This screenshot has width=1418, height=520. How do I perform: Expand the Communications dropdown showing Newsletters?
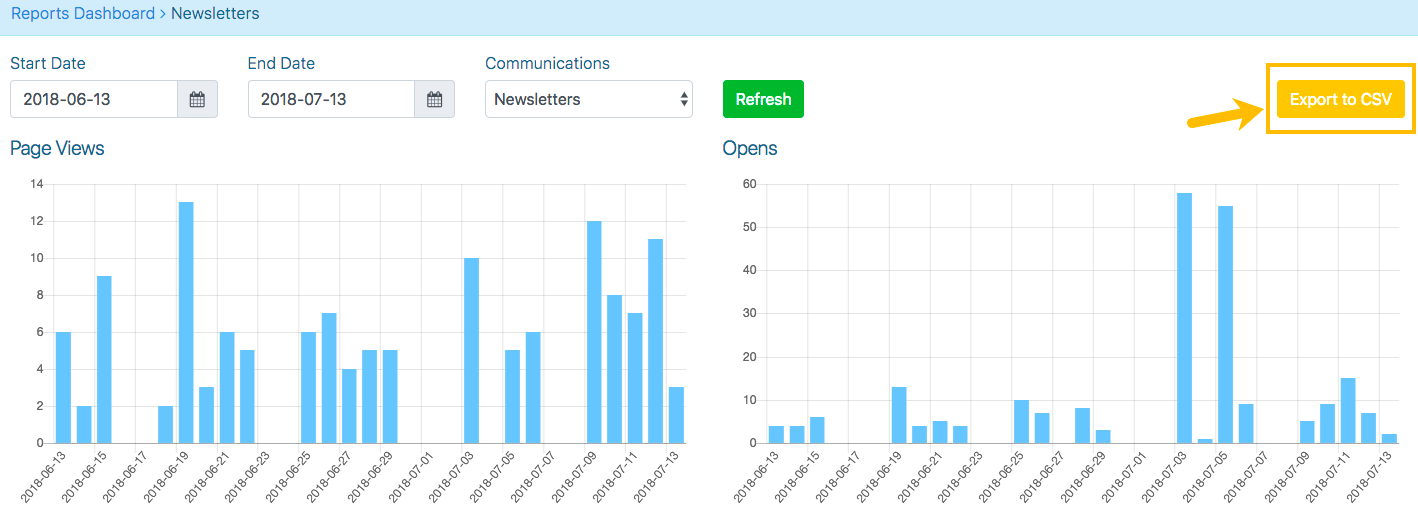coord(589,99)
